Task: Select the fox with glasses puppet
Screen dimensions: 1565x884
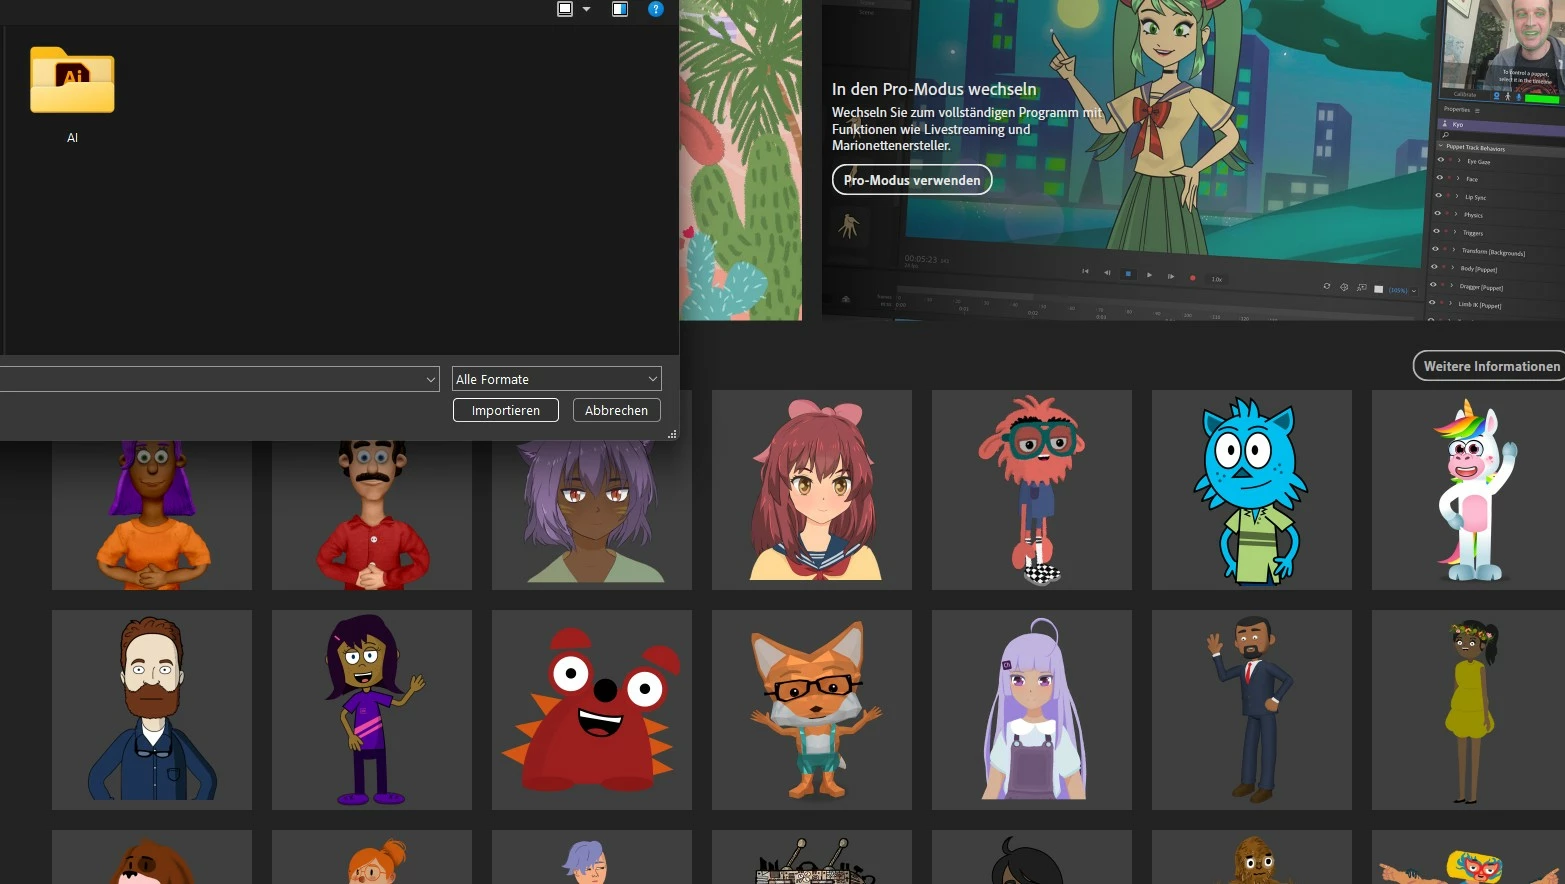Action: click(812, 710)
